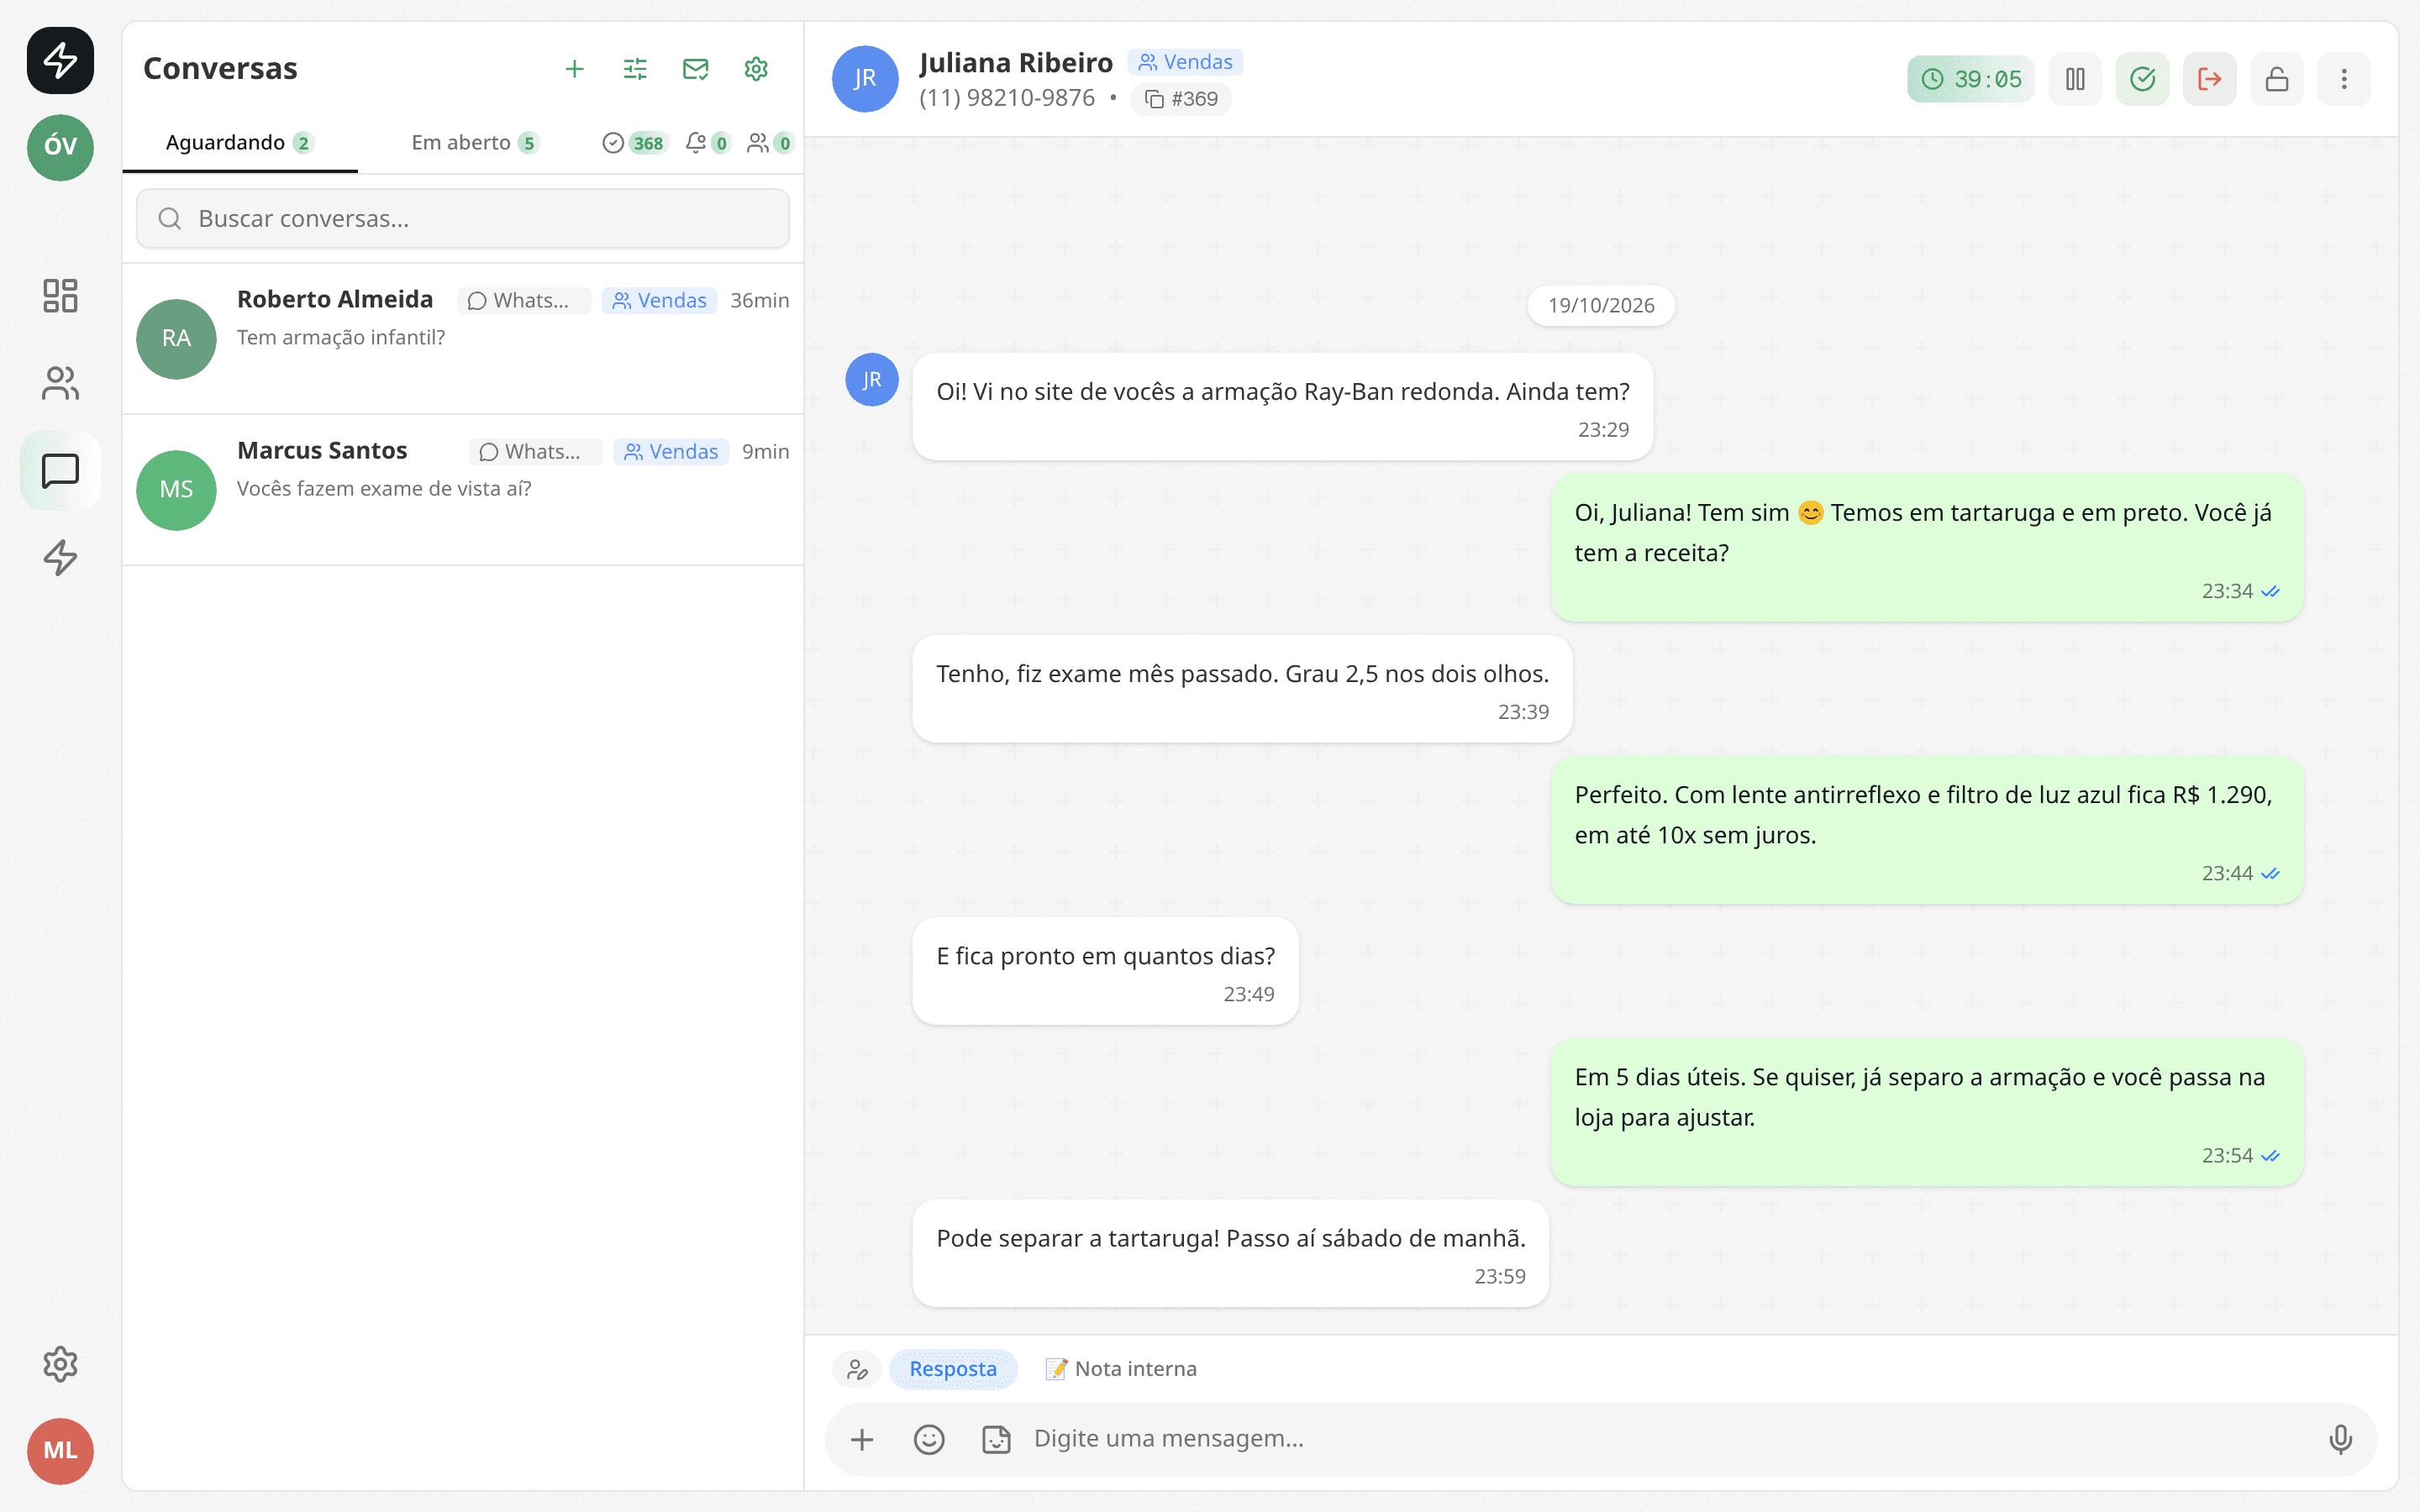This screenshot has height=1512, width=2420.
Task: Click WhatsApp channel badge on Marcus Santos
Action: click(536, 452)
